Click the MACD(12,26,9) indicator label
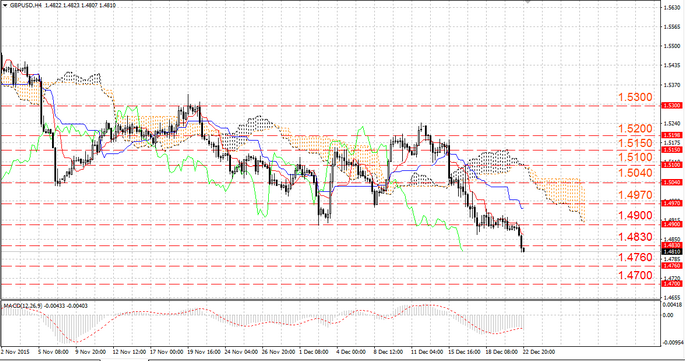685x361 pixels. click(22, 306)
